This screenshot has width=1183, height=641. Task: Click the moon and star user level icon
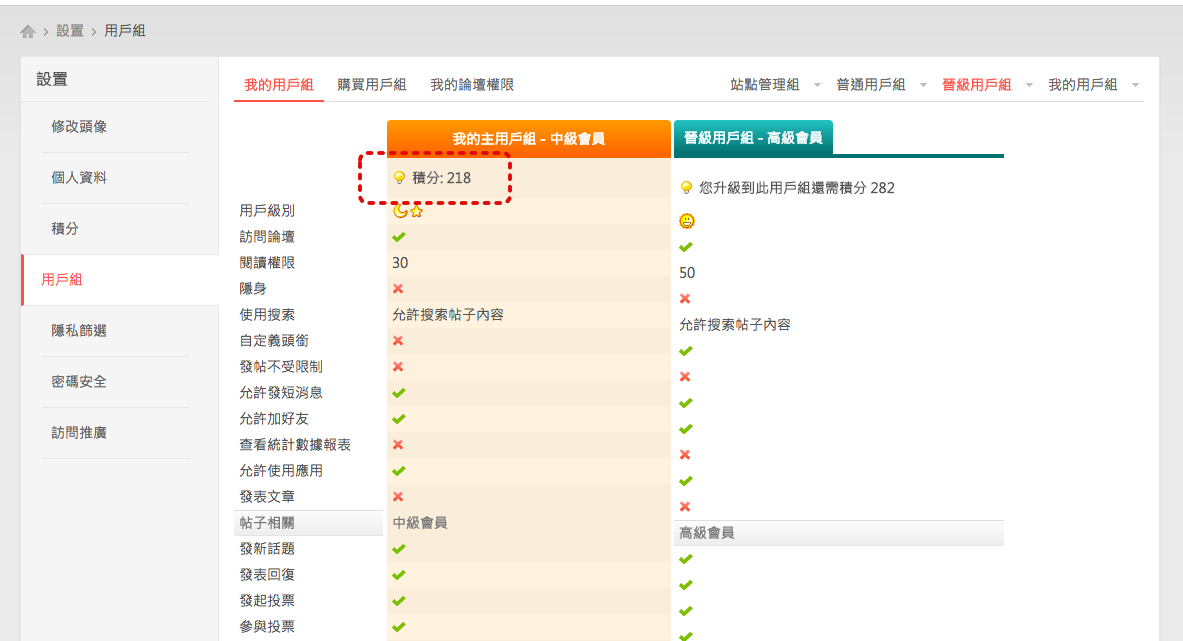click(408, 211)
